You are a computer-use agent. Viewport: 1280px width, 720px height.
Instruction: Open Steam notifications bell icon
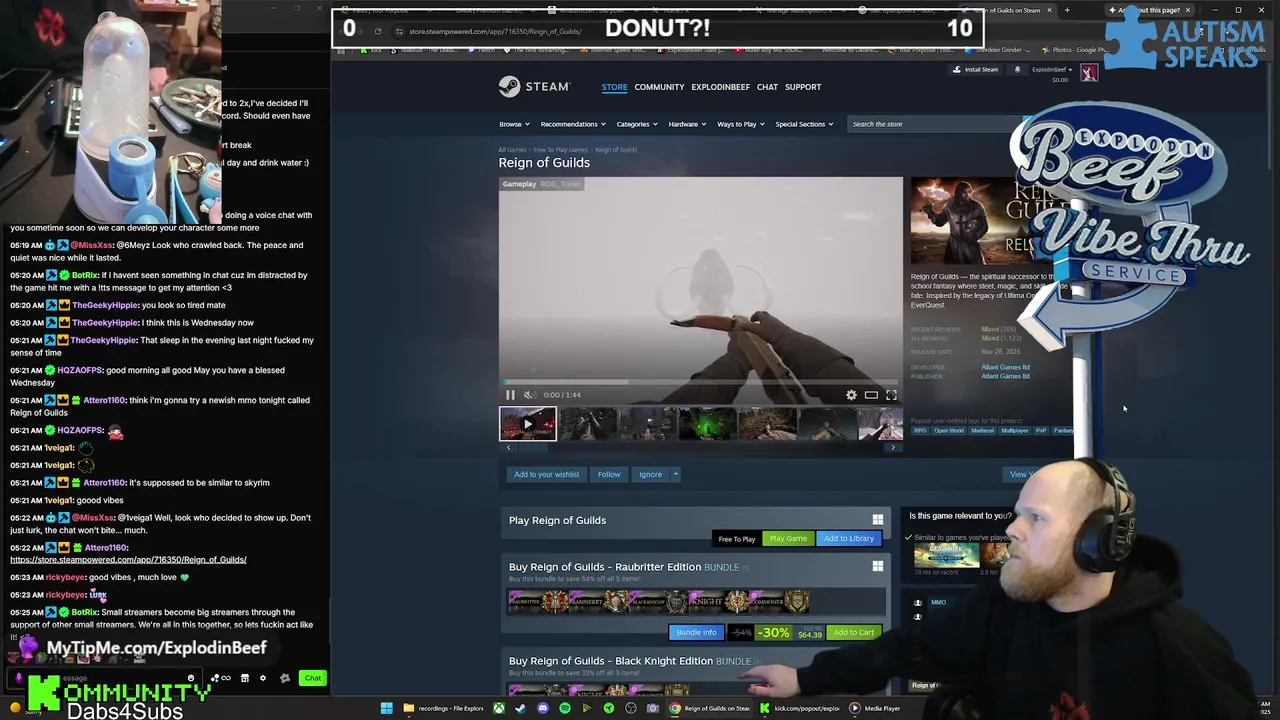(x=1017, y=70)
